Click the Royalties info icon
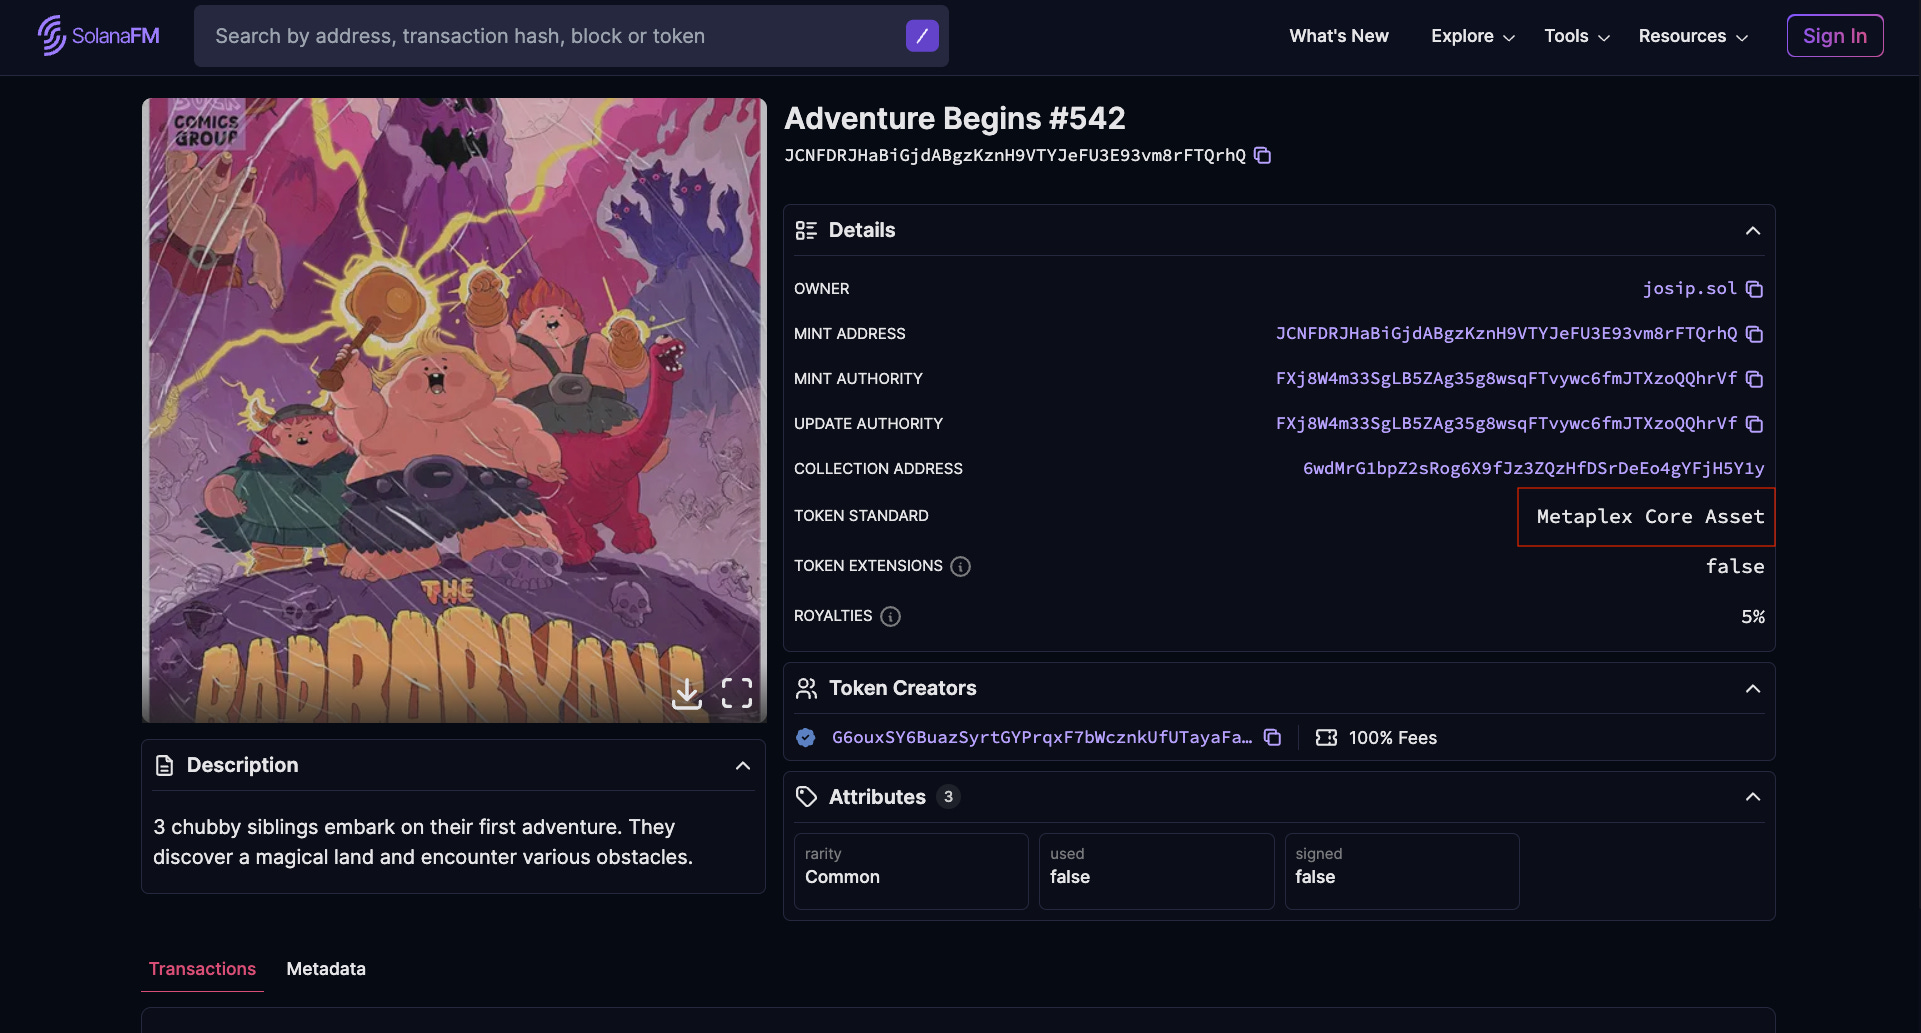The image size is (1921, 1033). click(890, 617)
